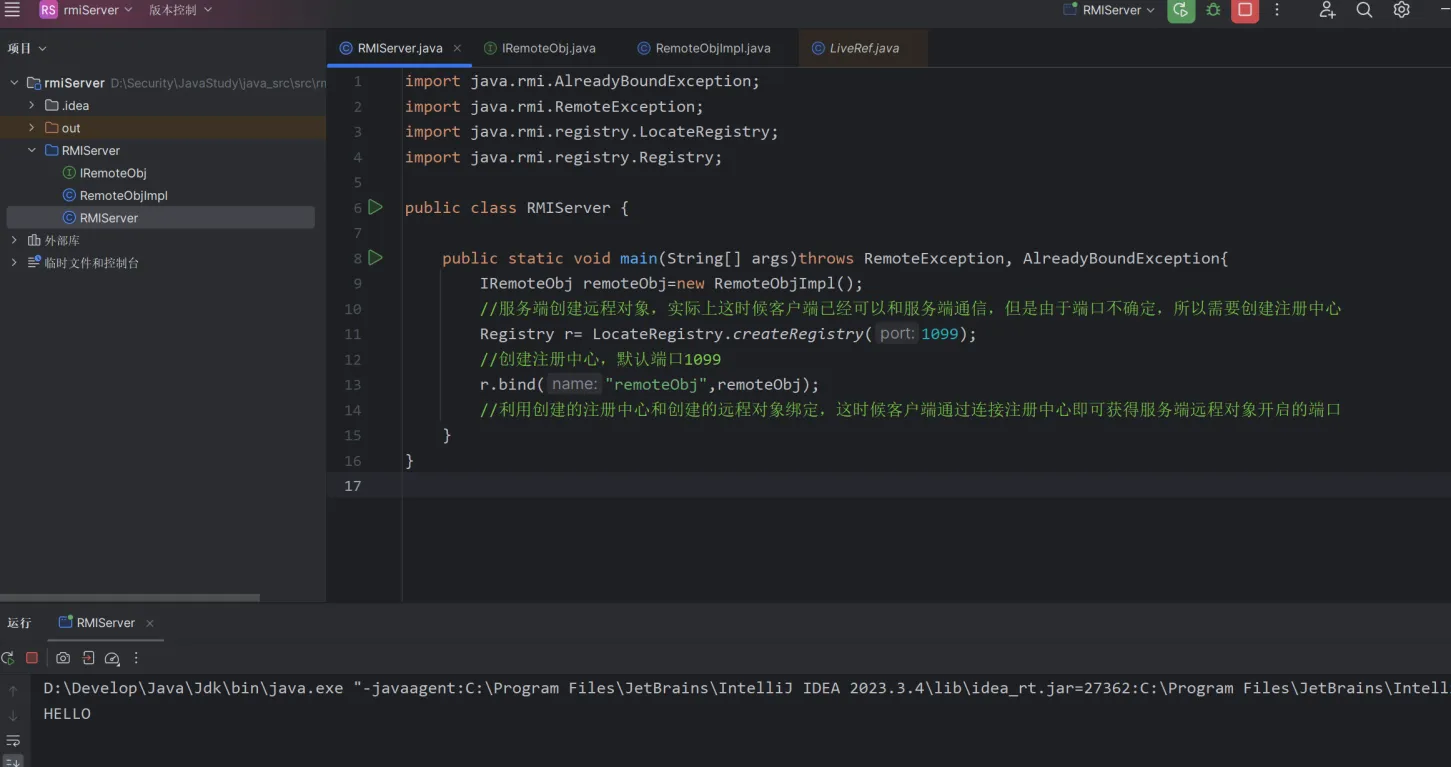
Task: Open the 版本控制 dropdown
Action: pyautogui.click(x=180, y=10)
